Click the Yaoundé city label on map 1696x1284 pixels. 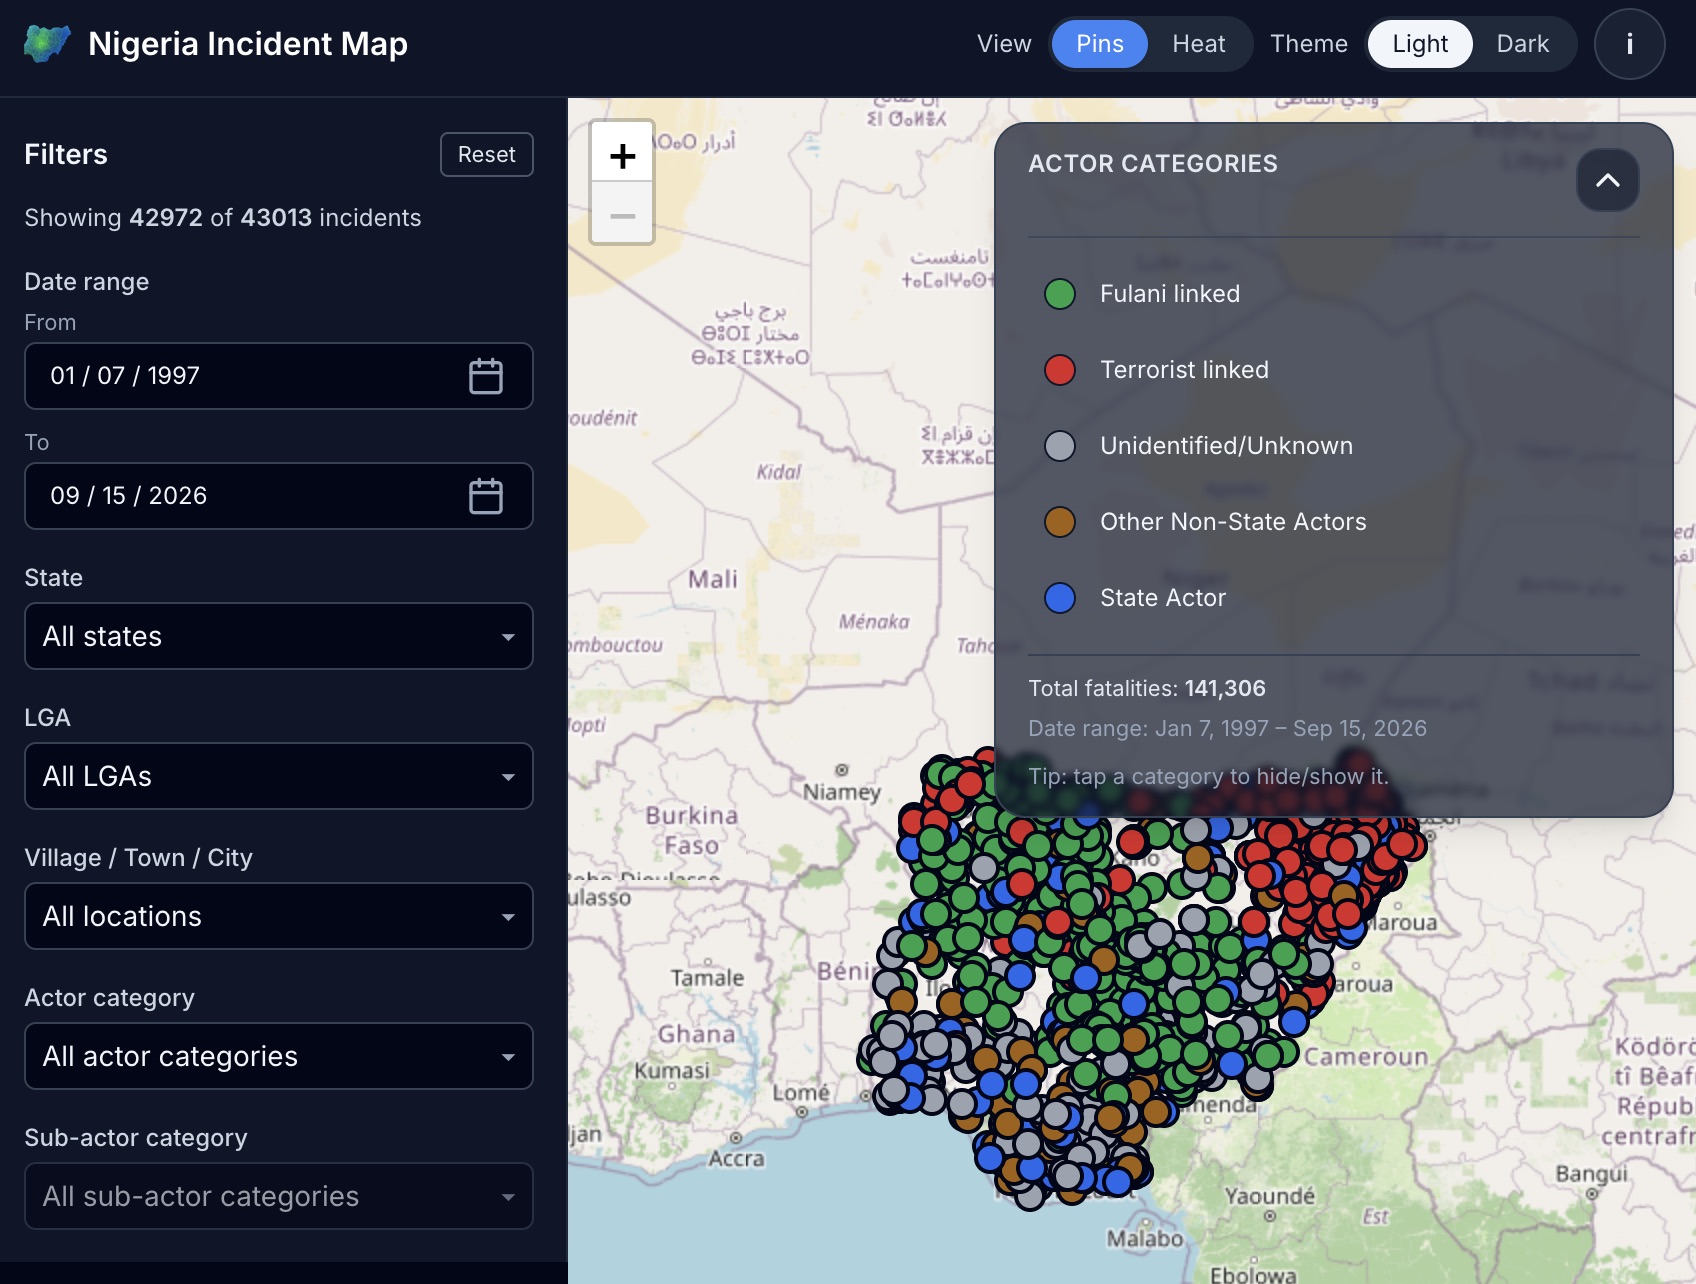[x=1270, y=1196]
